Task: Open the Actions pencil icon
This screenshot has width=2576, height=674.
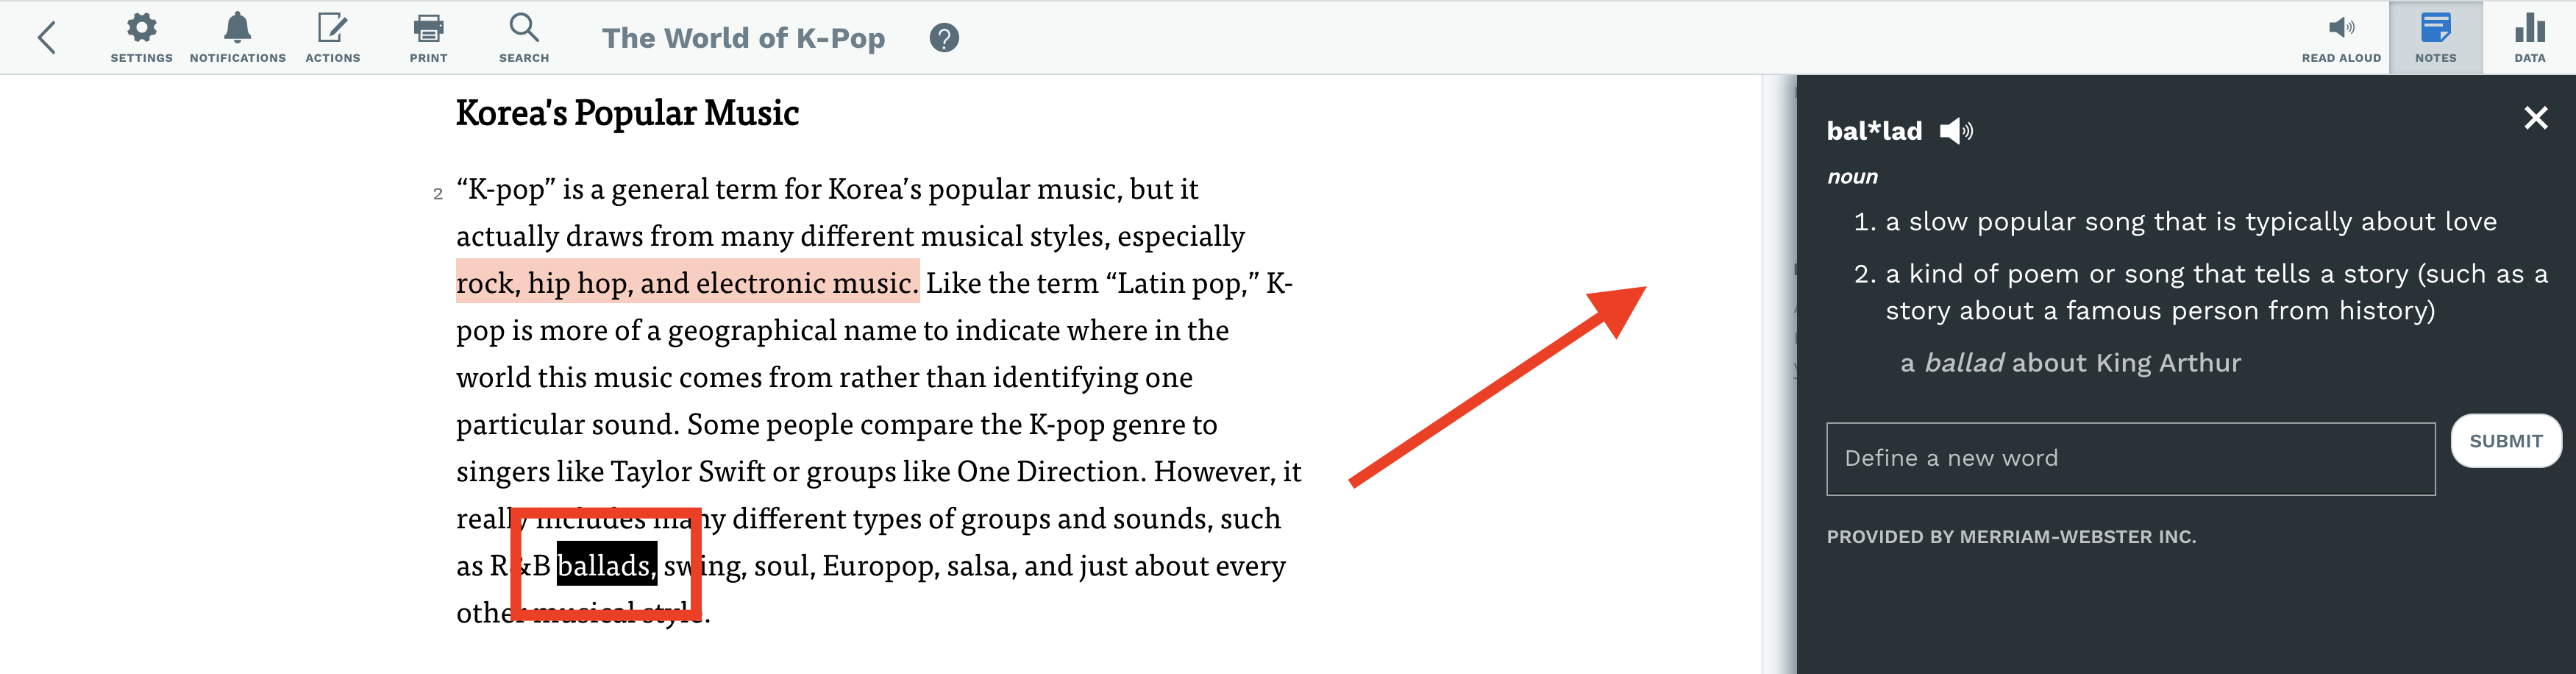Action: tap(332, 38)
